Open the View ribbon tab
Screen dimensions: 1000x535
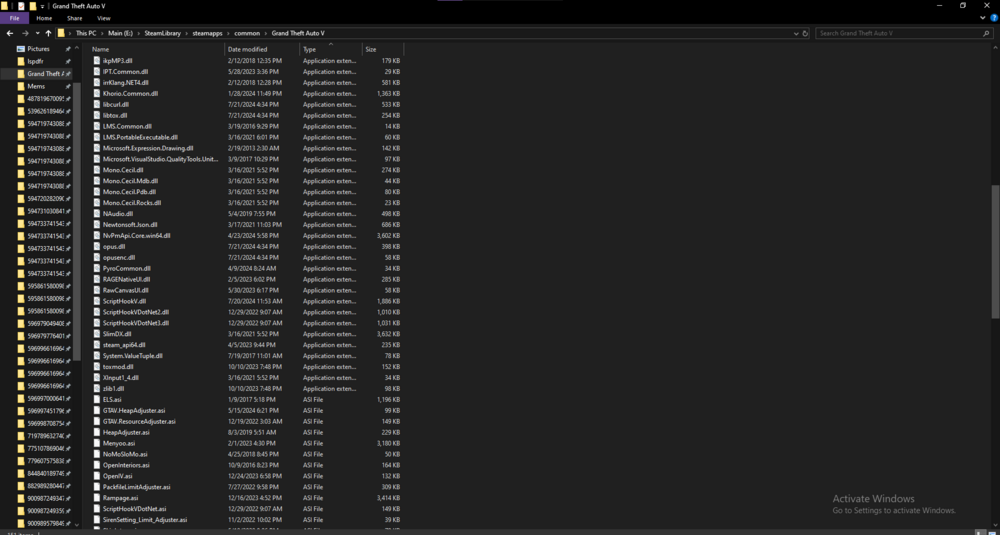coord(103,18)
